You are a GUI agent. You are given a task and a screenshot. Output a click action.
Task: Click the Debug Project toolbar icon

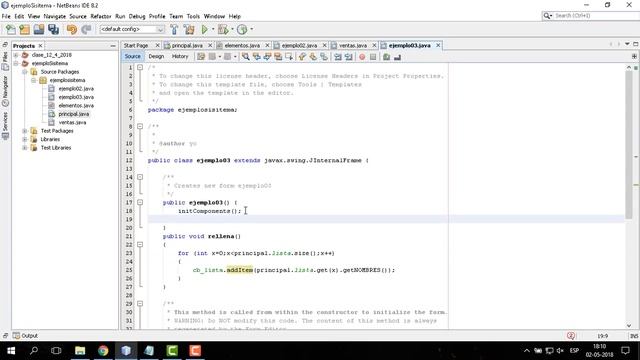[223, 29]
